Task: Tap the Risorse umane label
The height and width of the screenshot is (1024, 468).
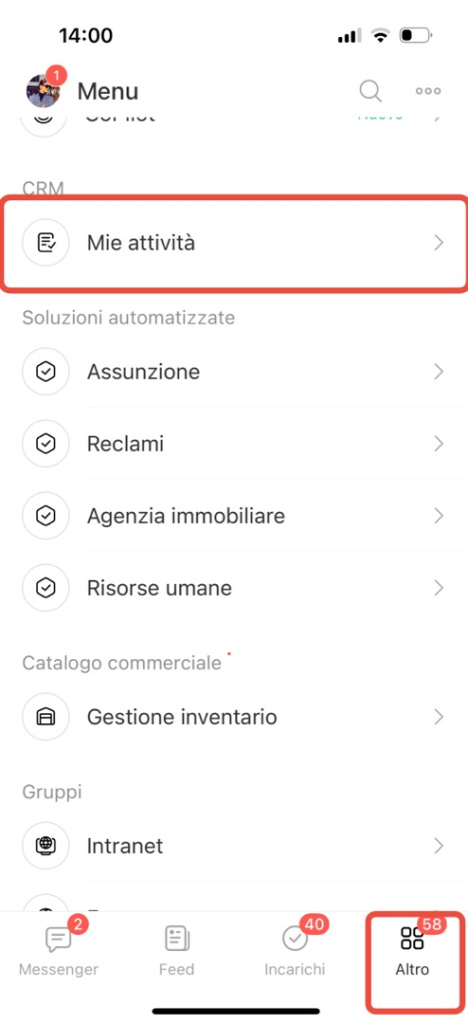Action: [x=159, y=588]
